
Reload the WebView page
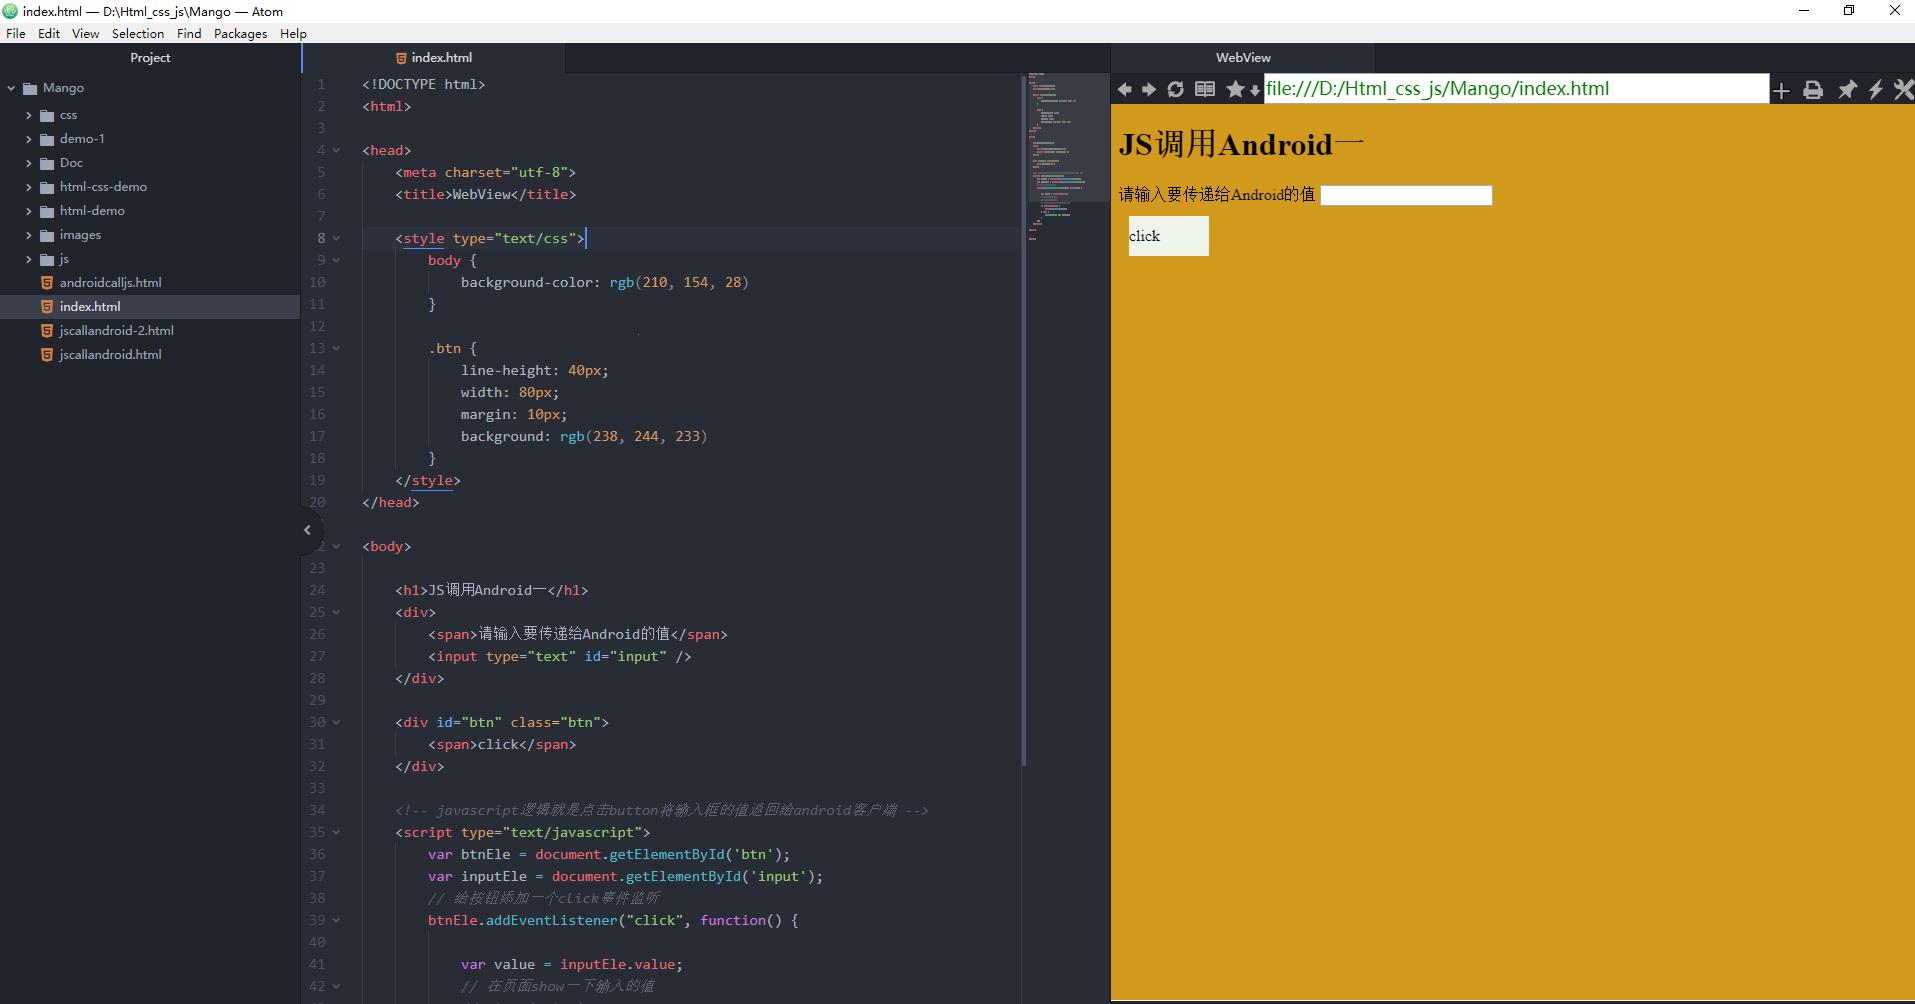[x=1176, y=90]
